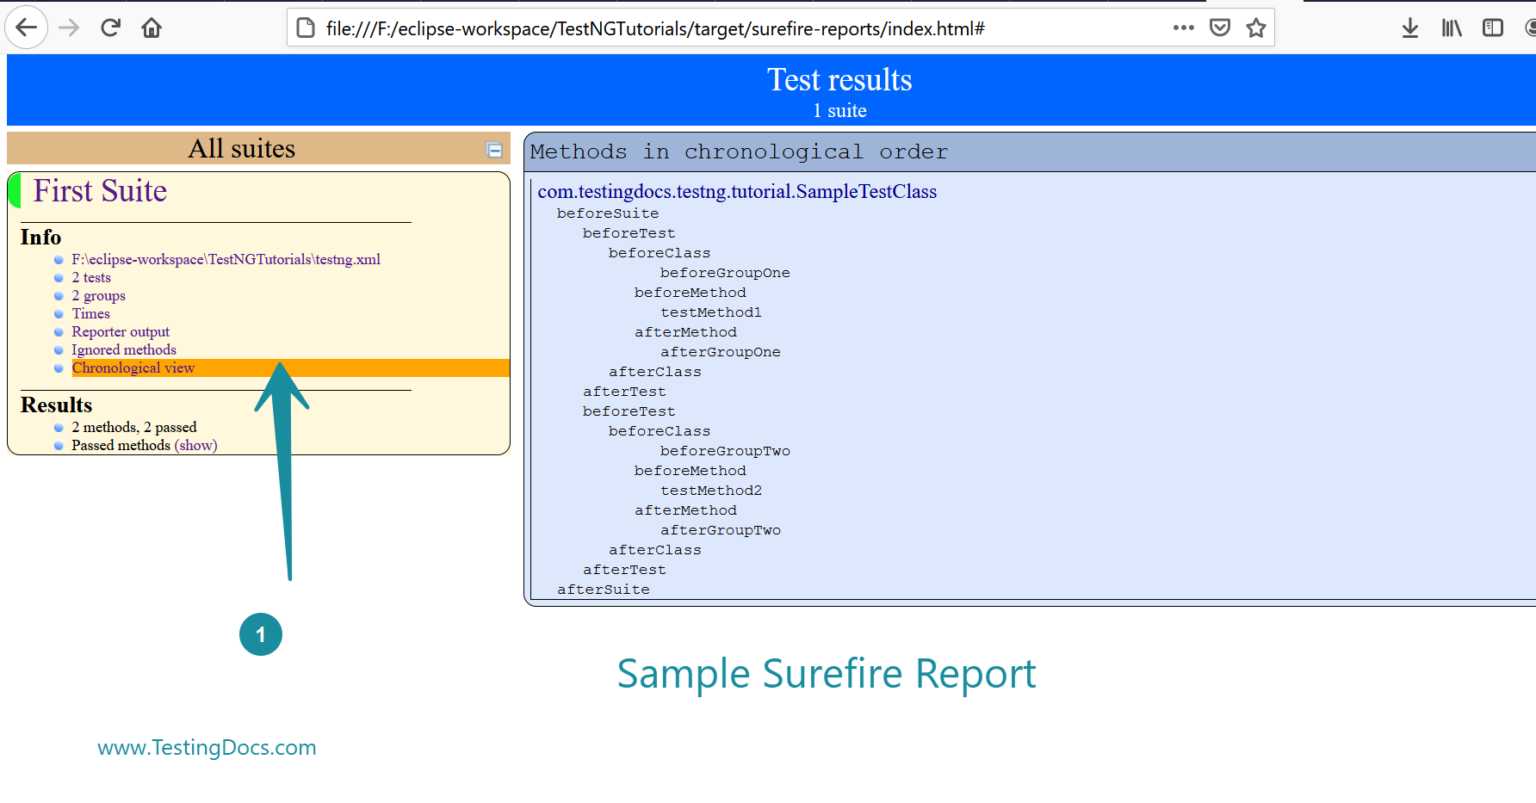Click the testMethod1 entry
The width and height of the screenshot is (1536, 803).
click(711, 312)
